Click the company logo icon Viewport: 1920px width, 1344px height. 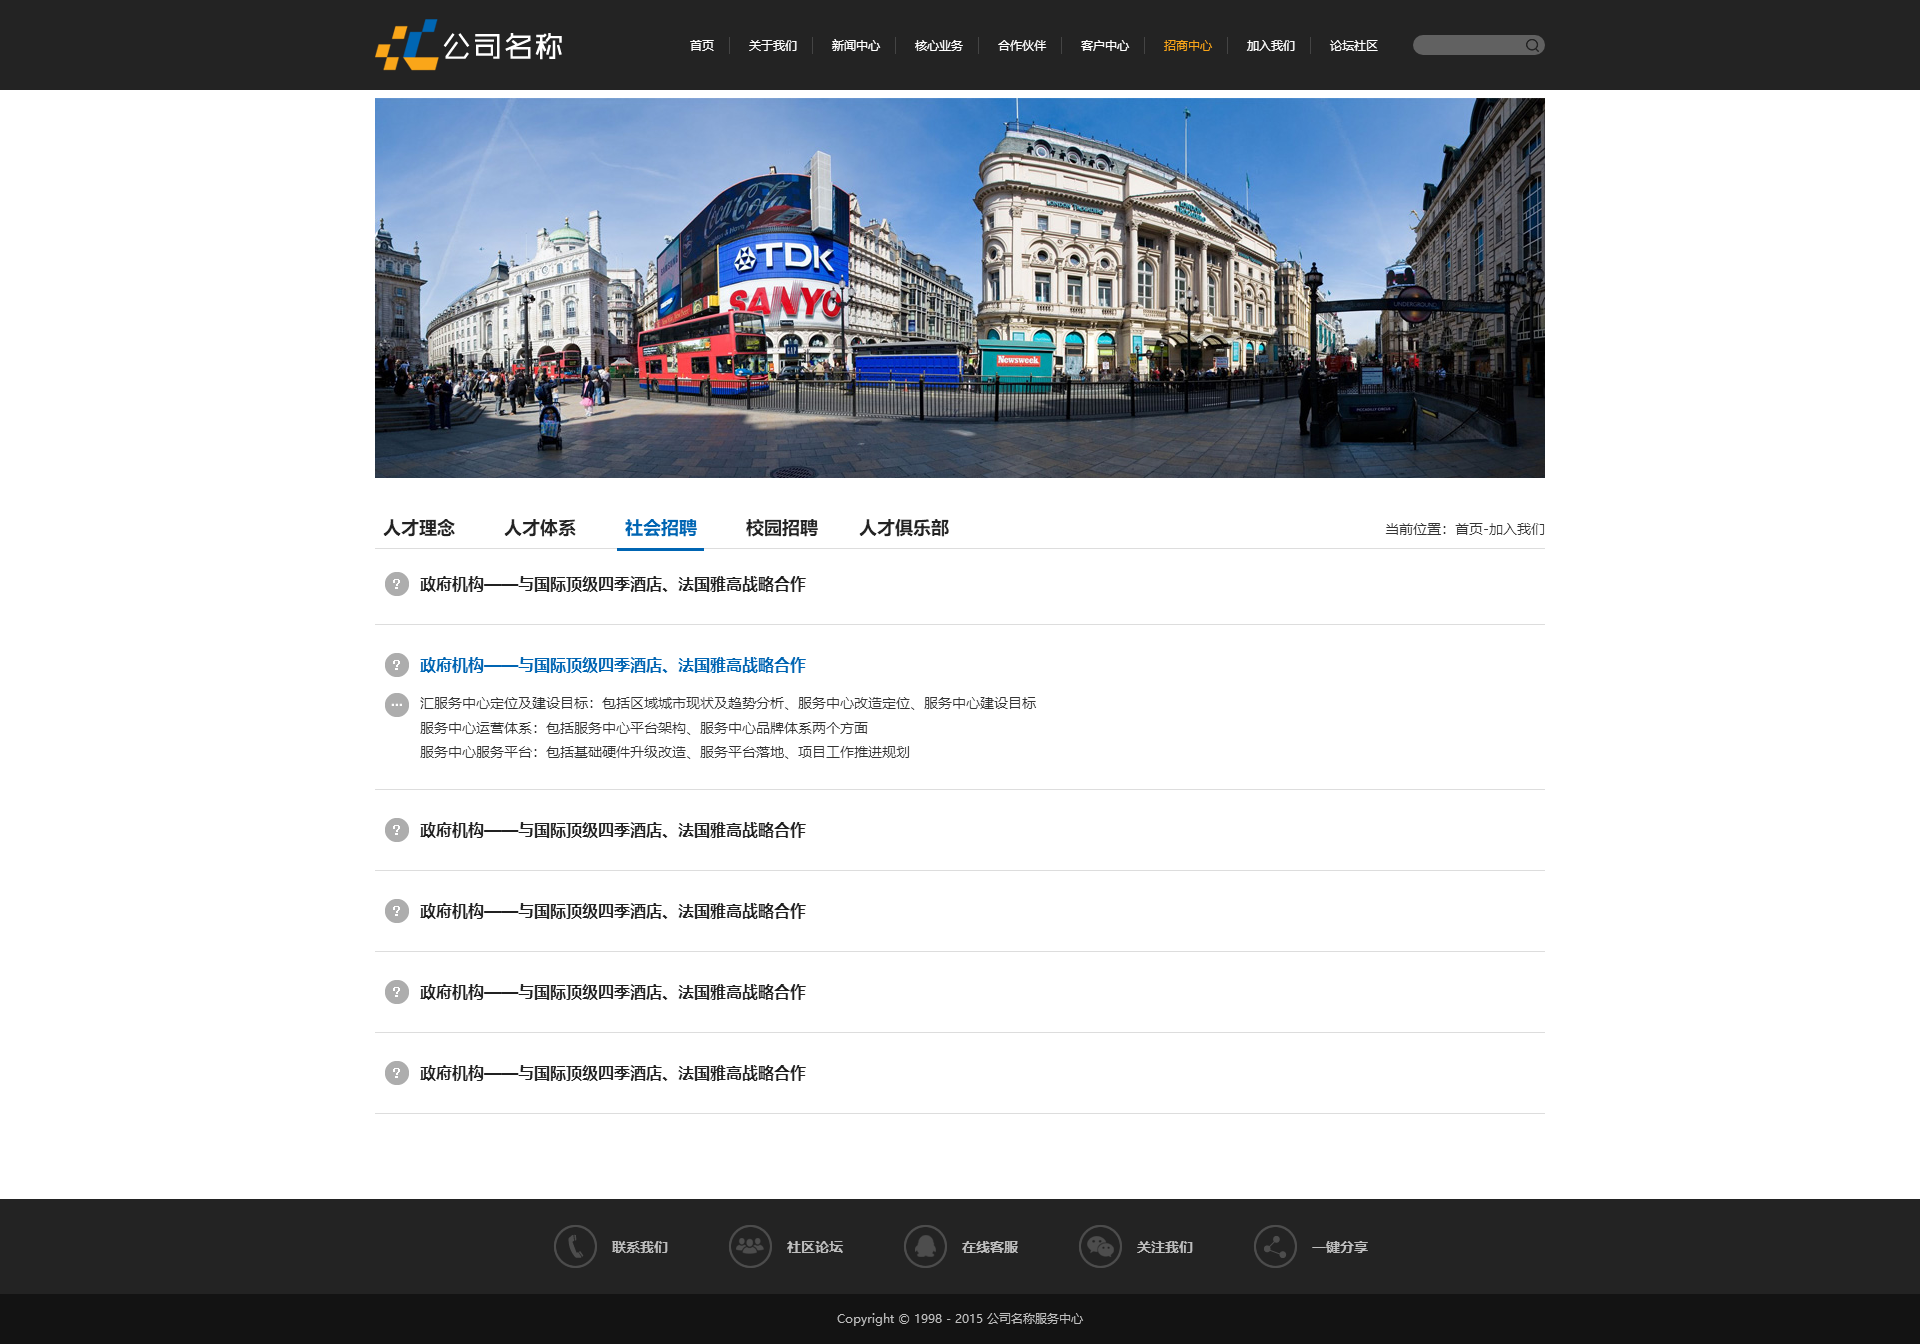(x=407, y=45)
